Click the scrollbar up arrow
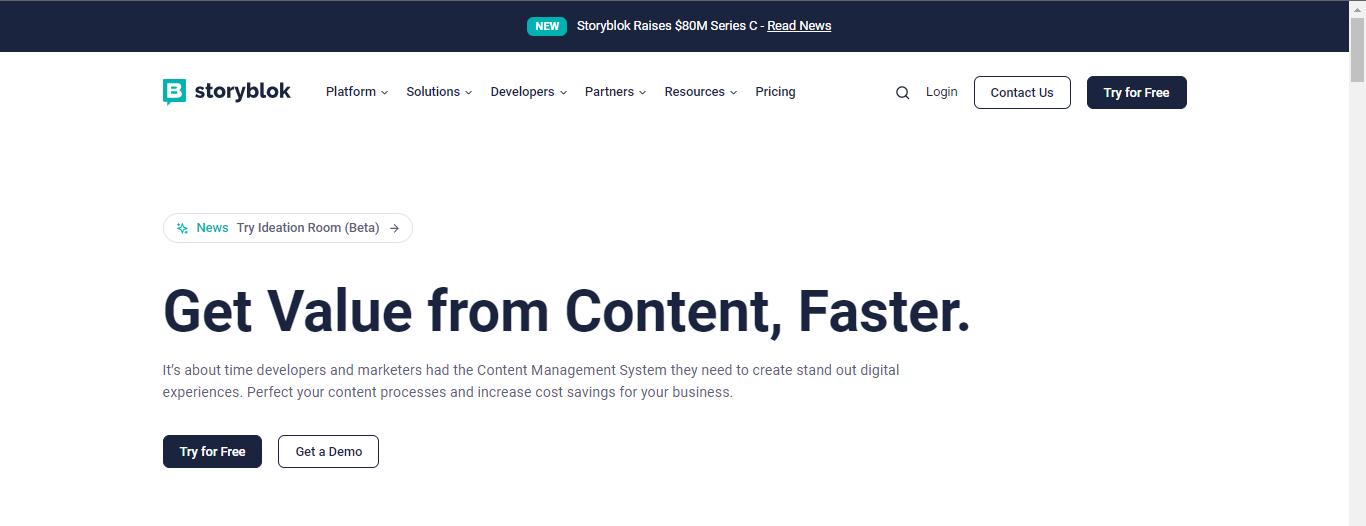 point(1357,8)
